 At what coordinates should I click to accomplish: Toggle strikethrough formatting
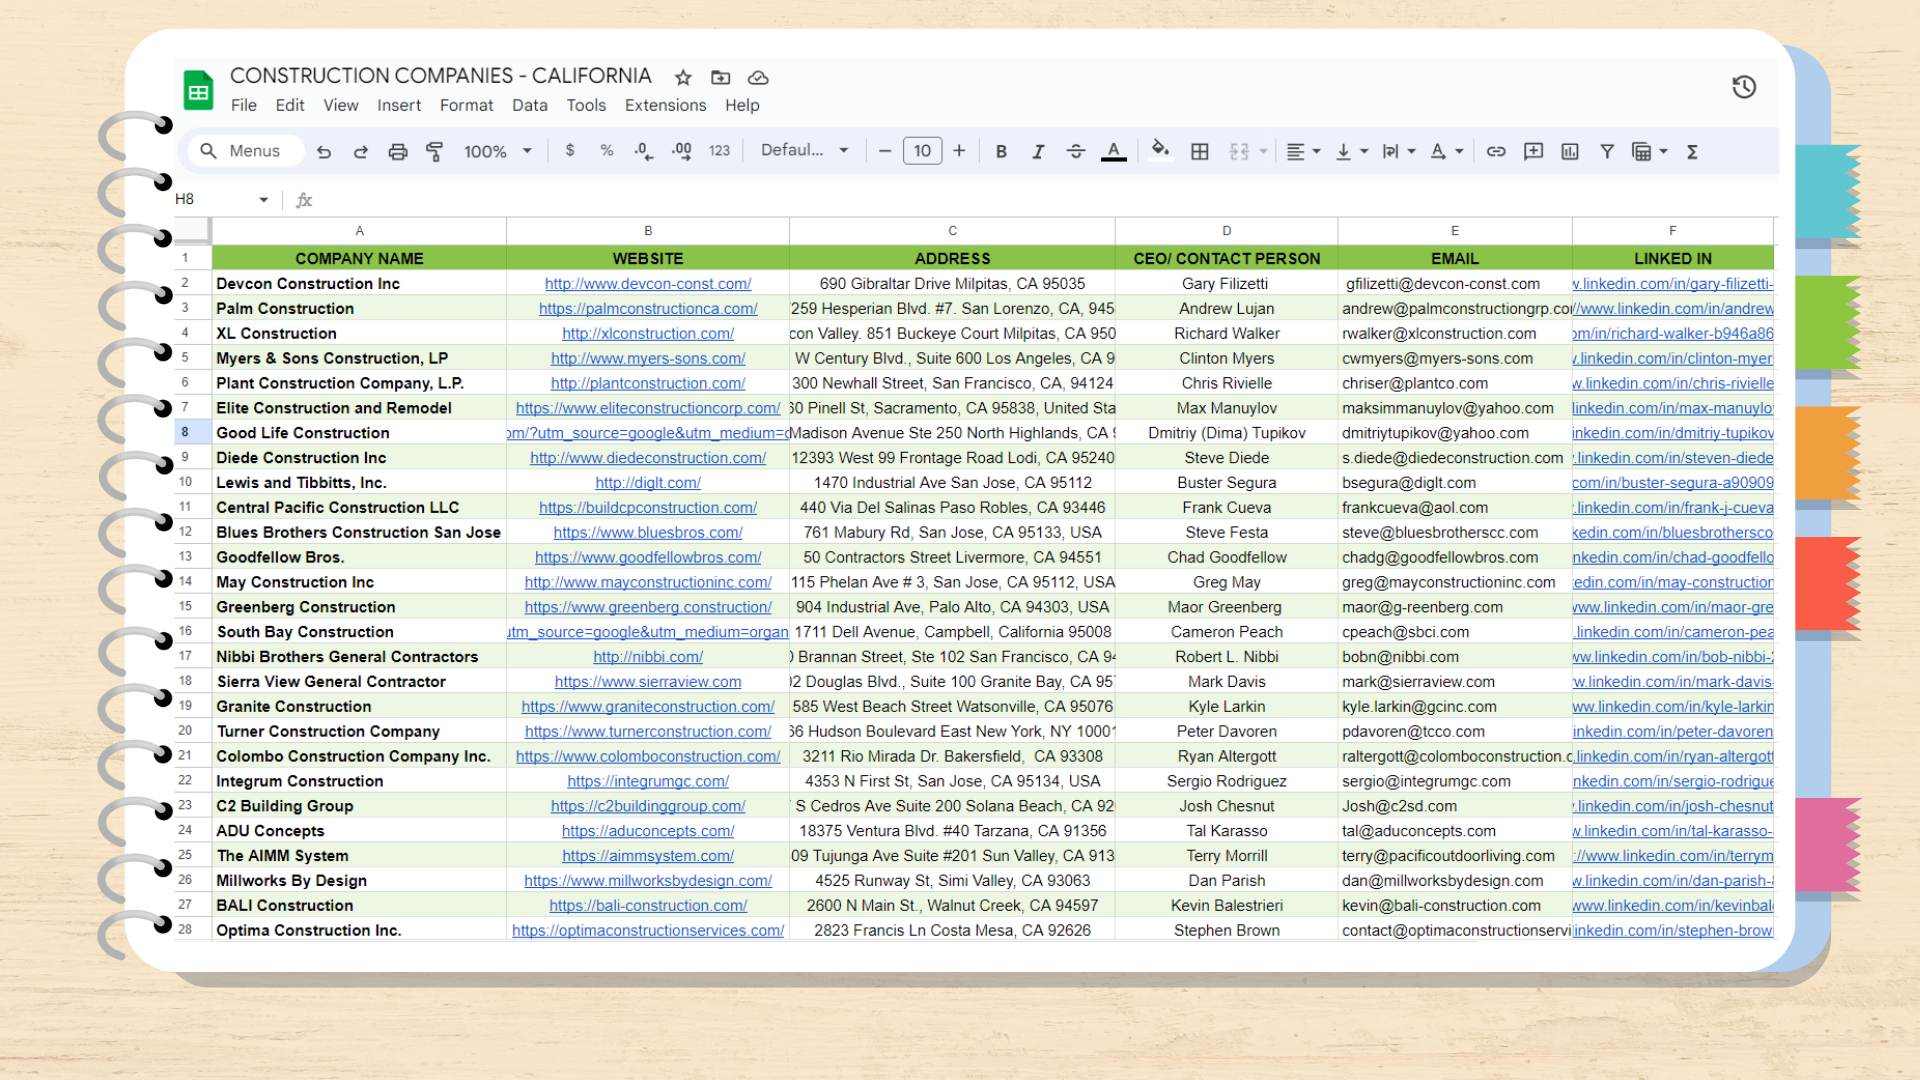click(1076, 152)
